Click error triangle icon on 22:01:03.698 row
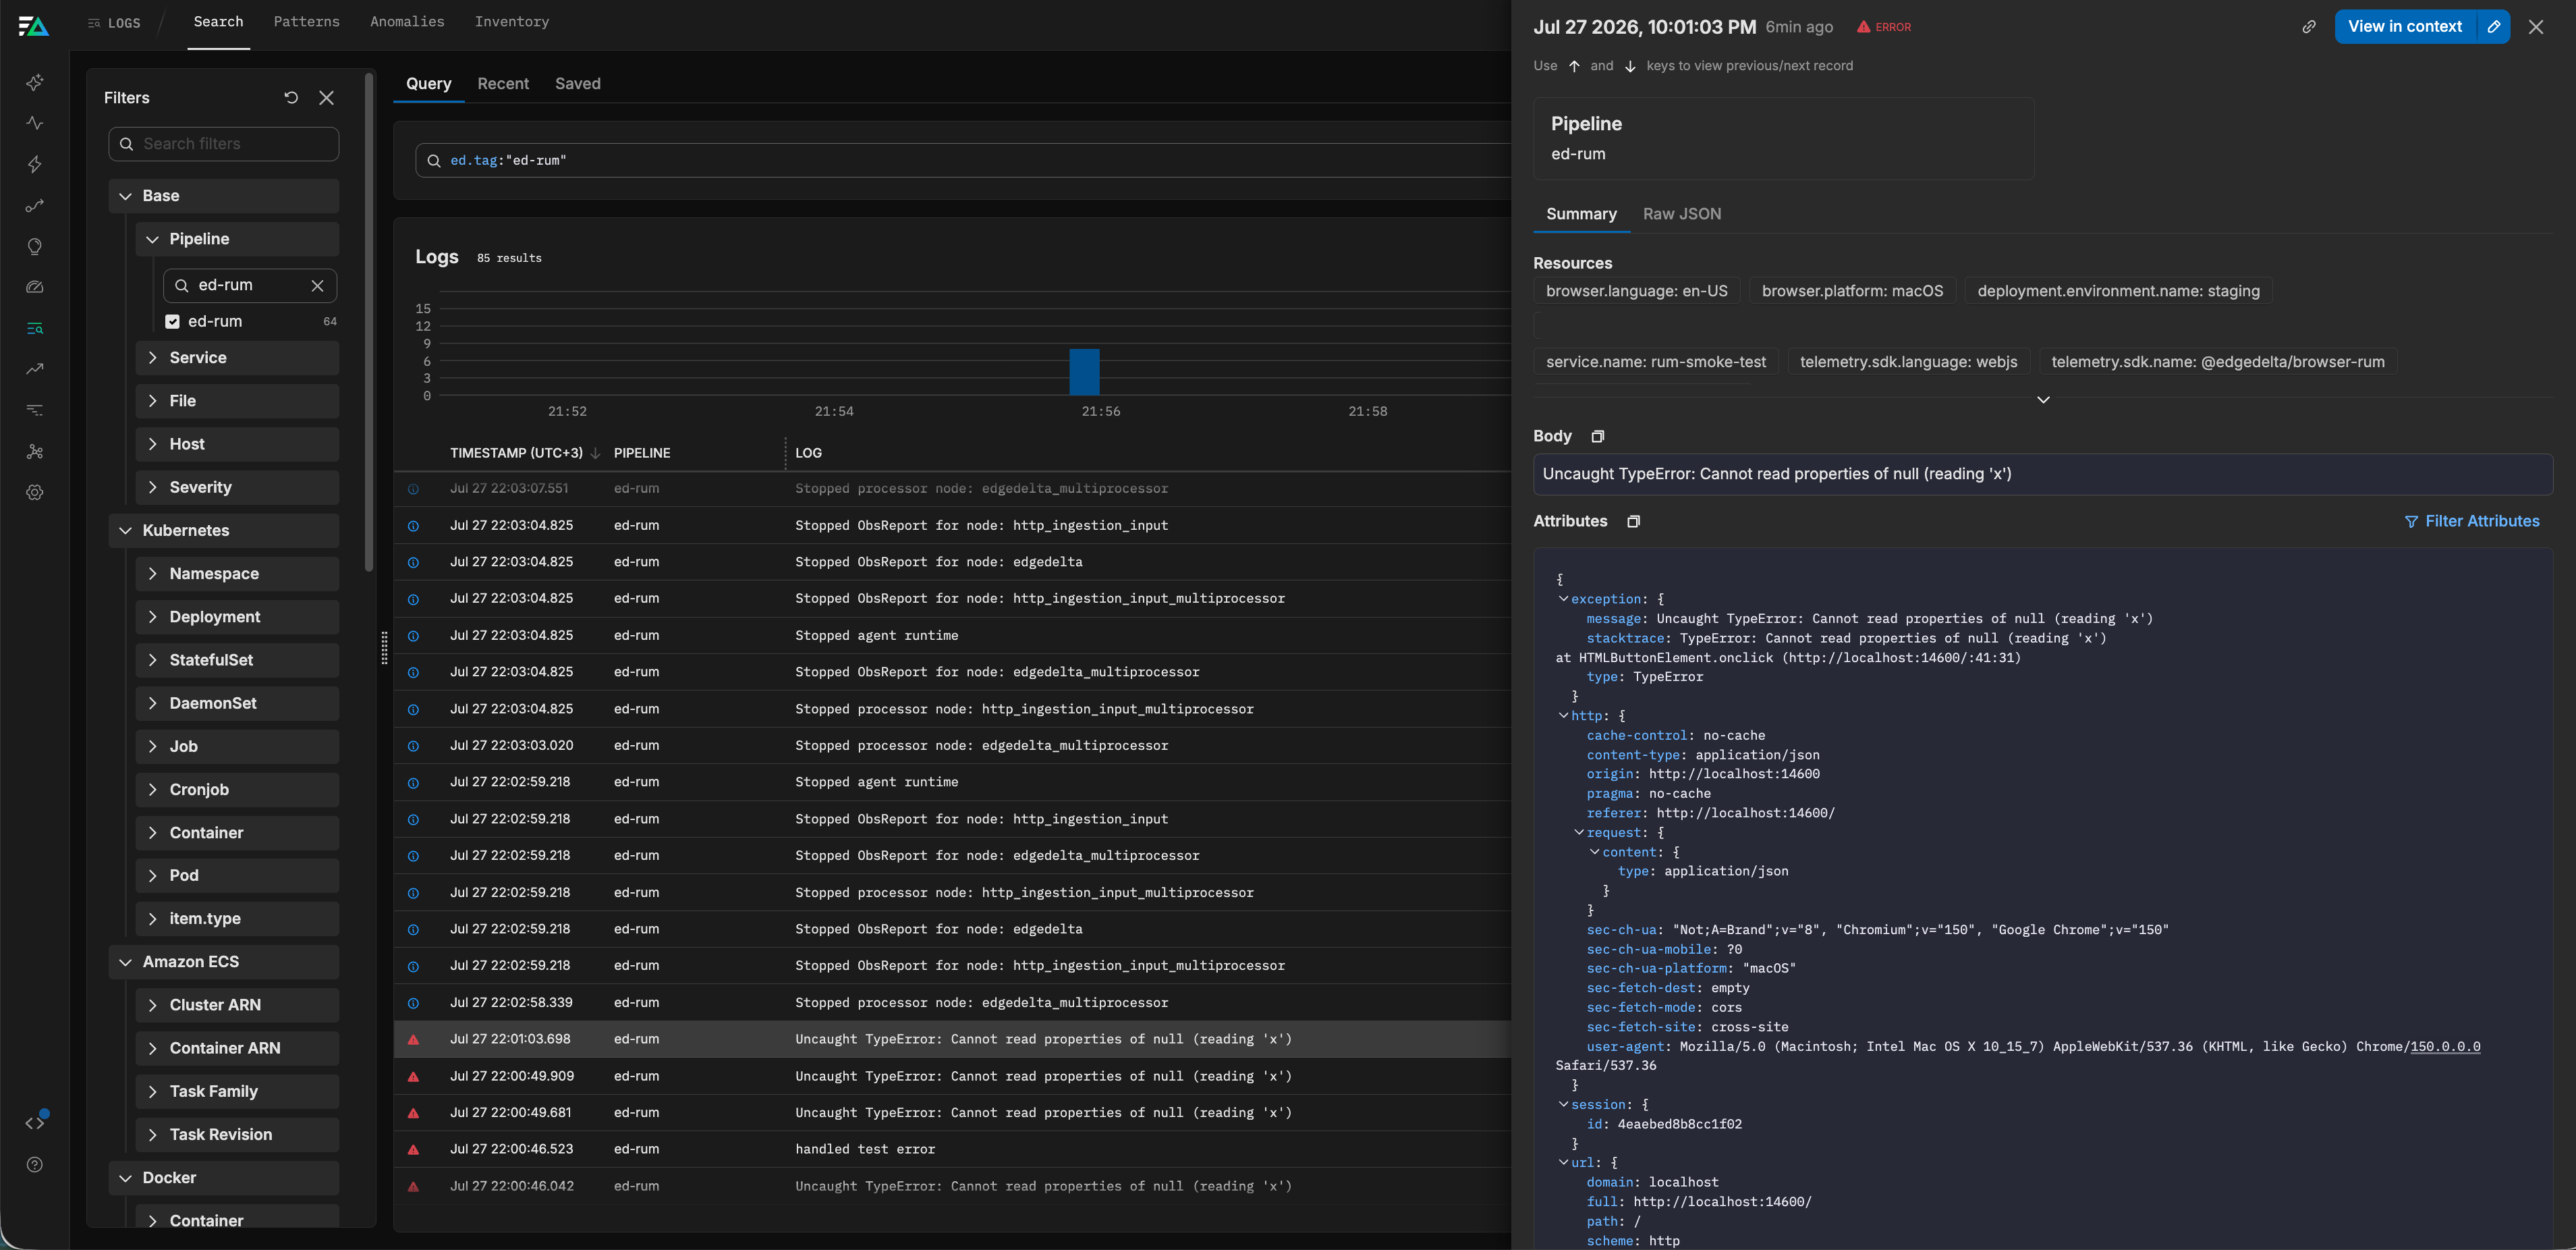 413,1040
